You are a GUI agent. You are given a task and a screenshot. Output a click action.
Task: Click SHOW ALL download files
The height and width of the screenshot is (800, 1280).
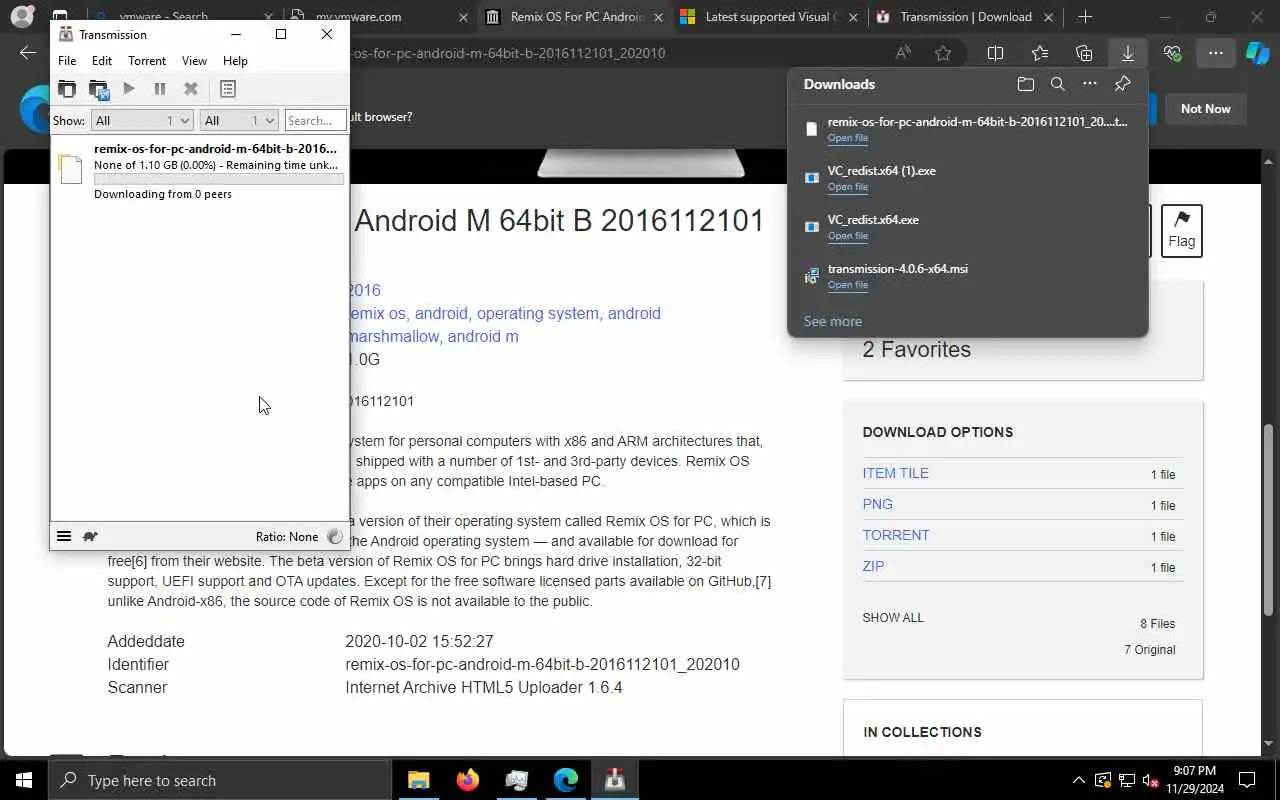(x=893, y=618)
